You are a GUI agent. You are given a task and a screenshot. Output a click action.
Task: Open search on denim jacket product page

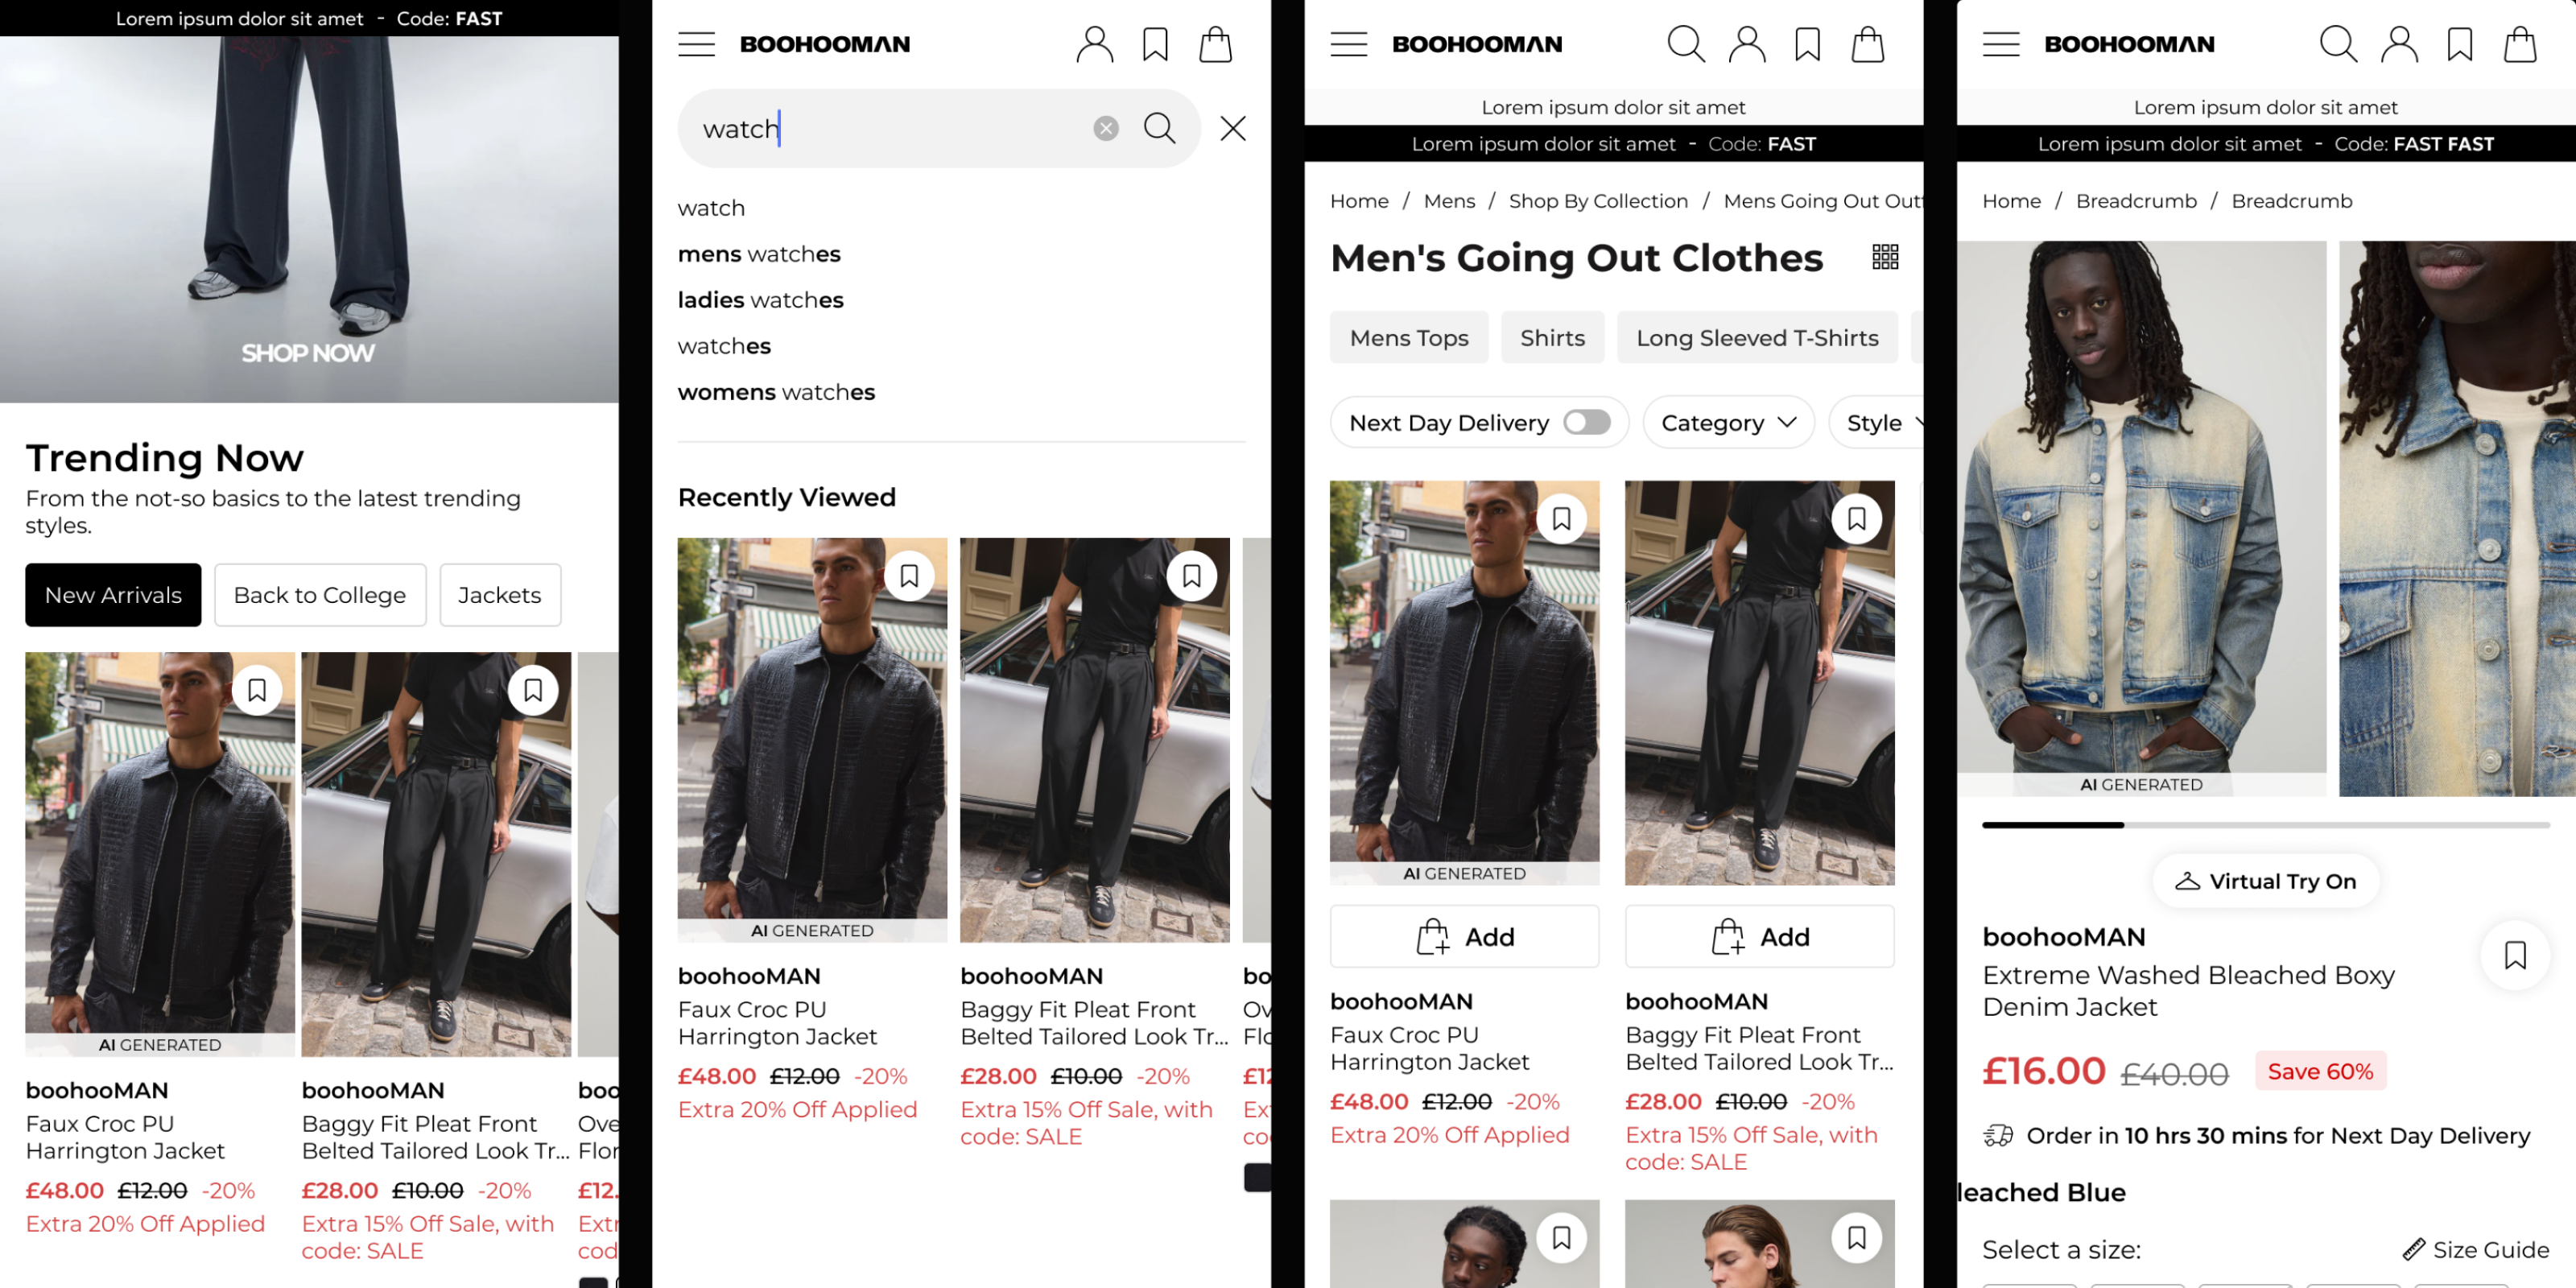[x=2338, y=44]
